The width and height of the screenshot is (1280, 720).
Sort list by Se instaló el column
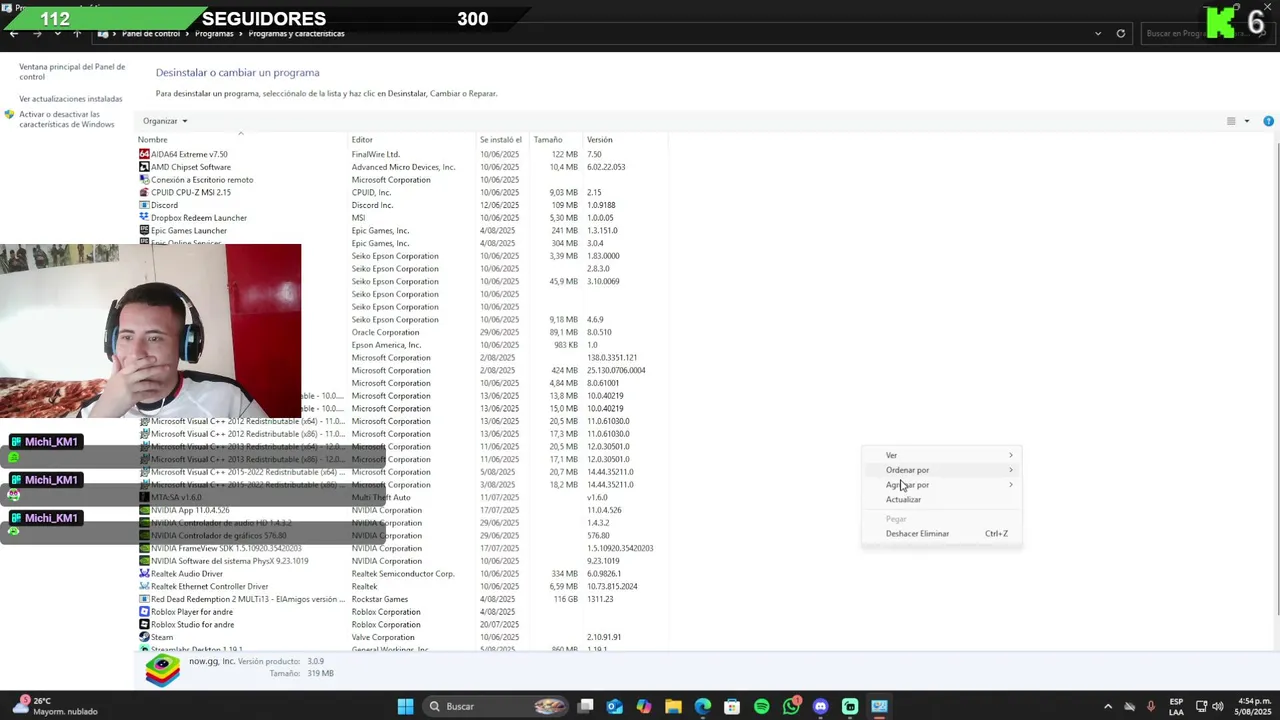pyautogui.click(x=501, y=140)
